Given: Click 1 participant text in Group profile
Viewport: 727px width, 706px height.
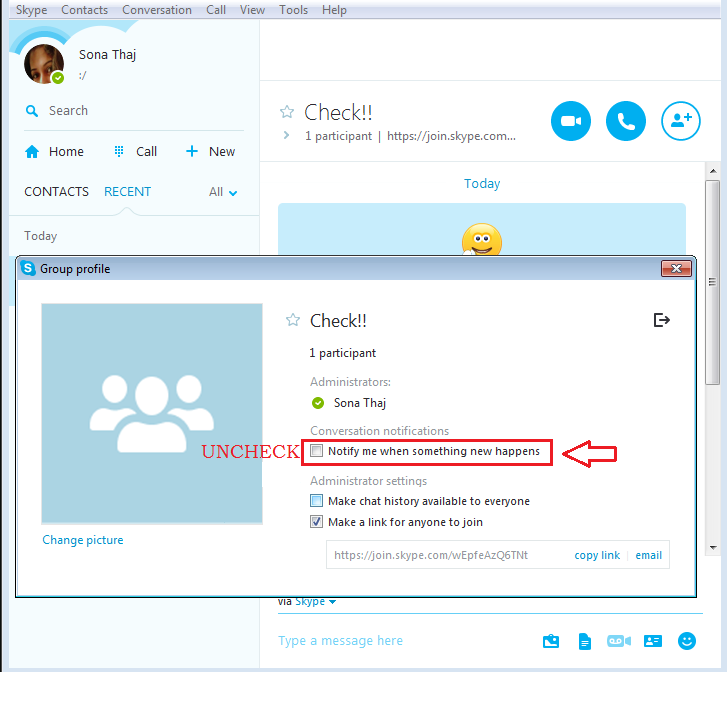Looking at the screenshot, I should (x=342, y=353).
